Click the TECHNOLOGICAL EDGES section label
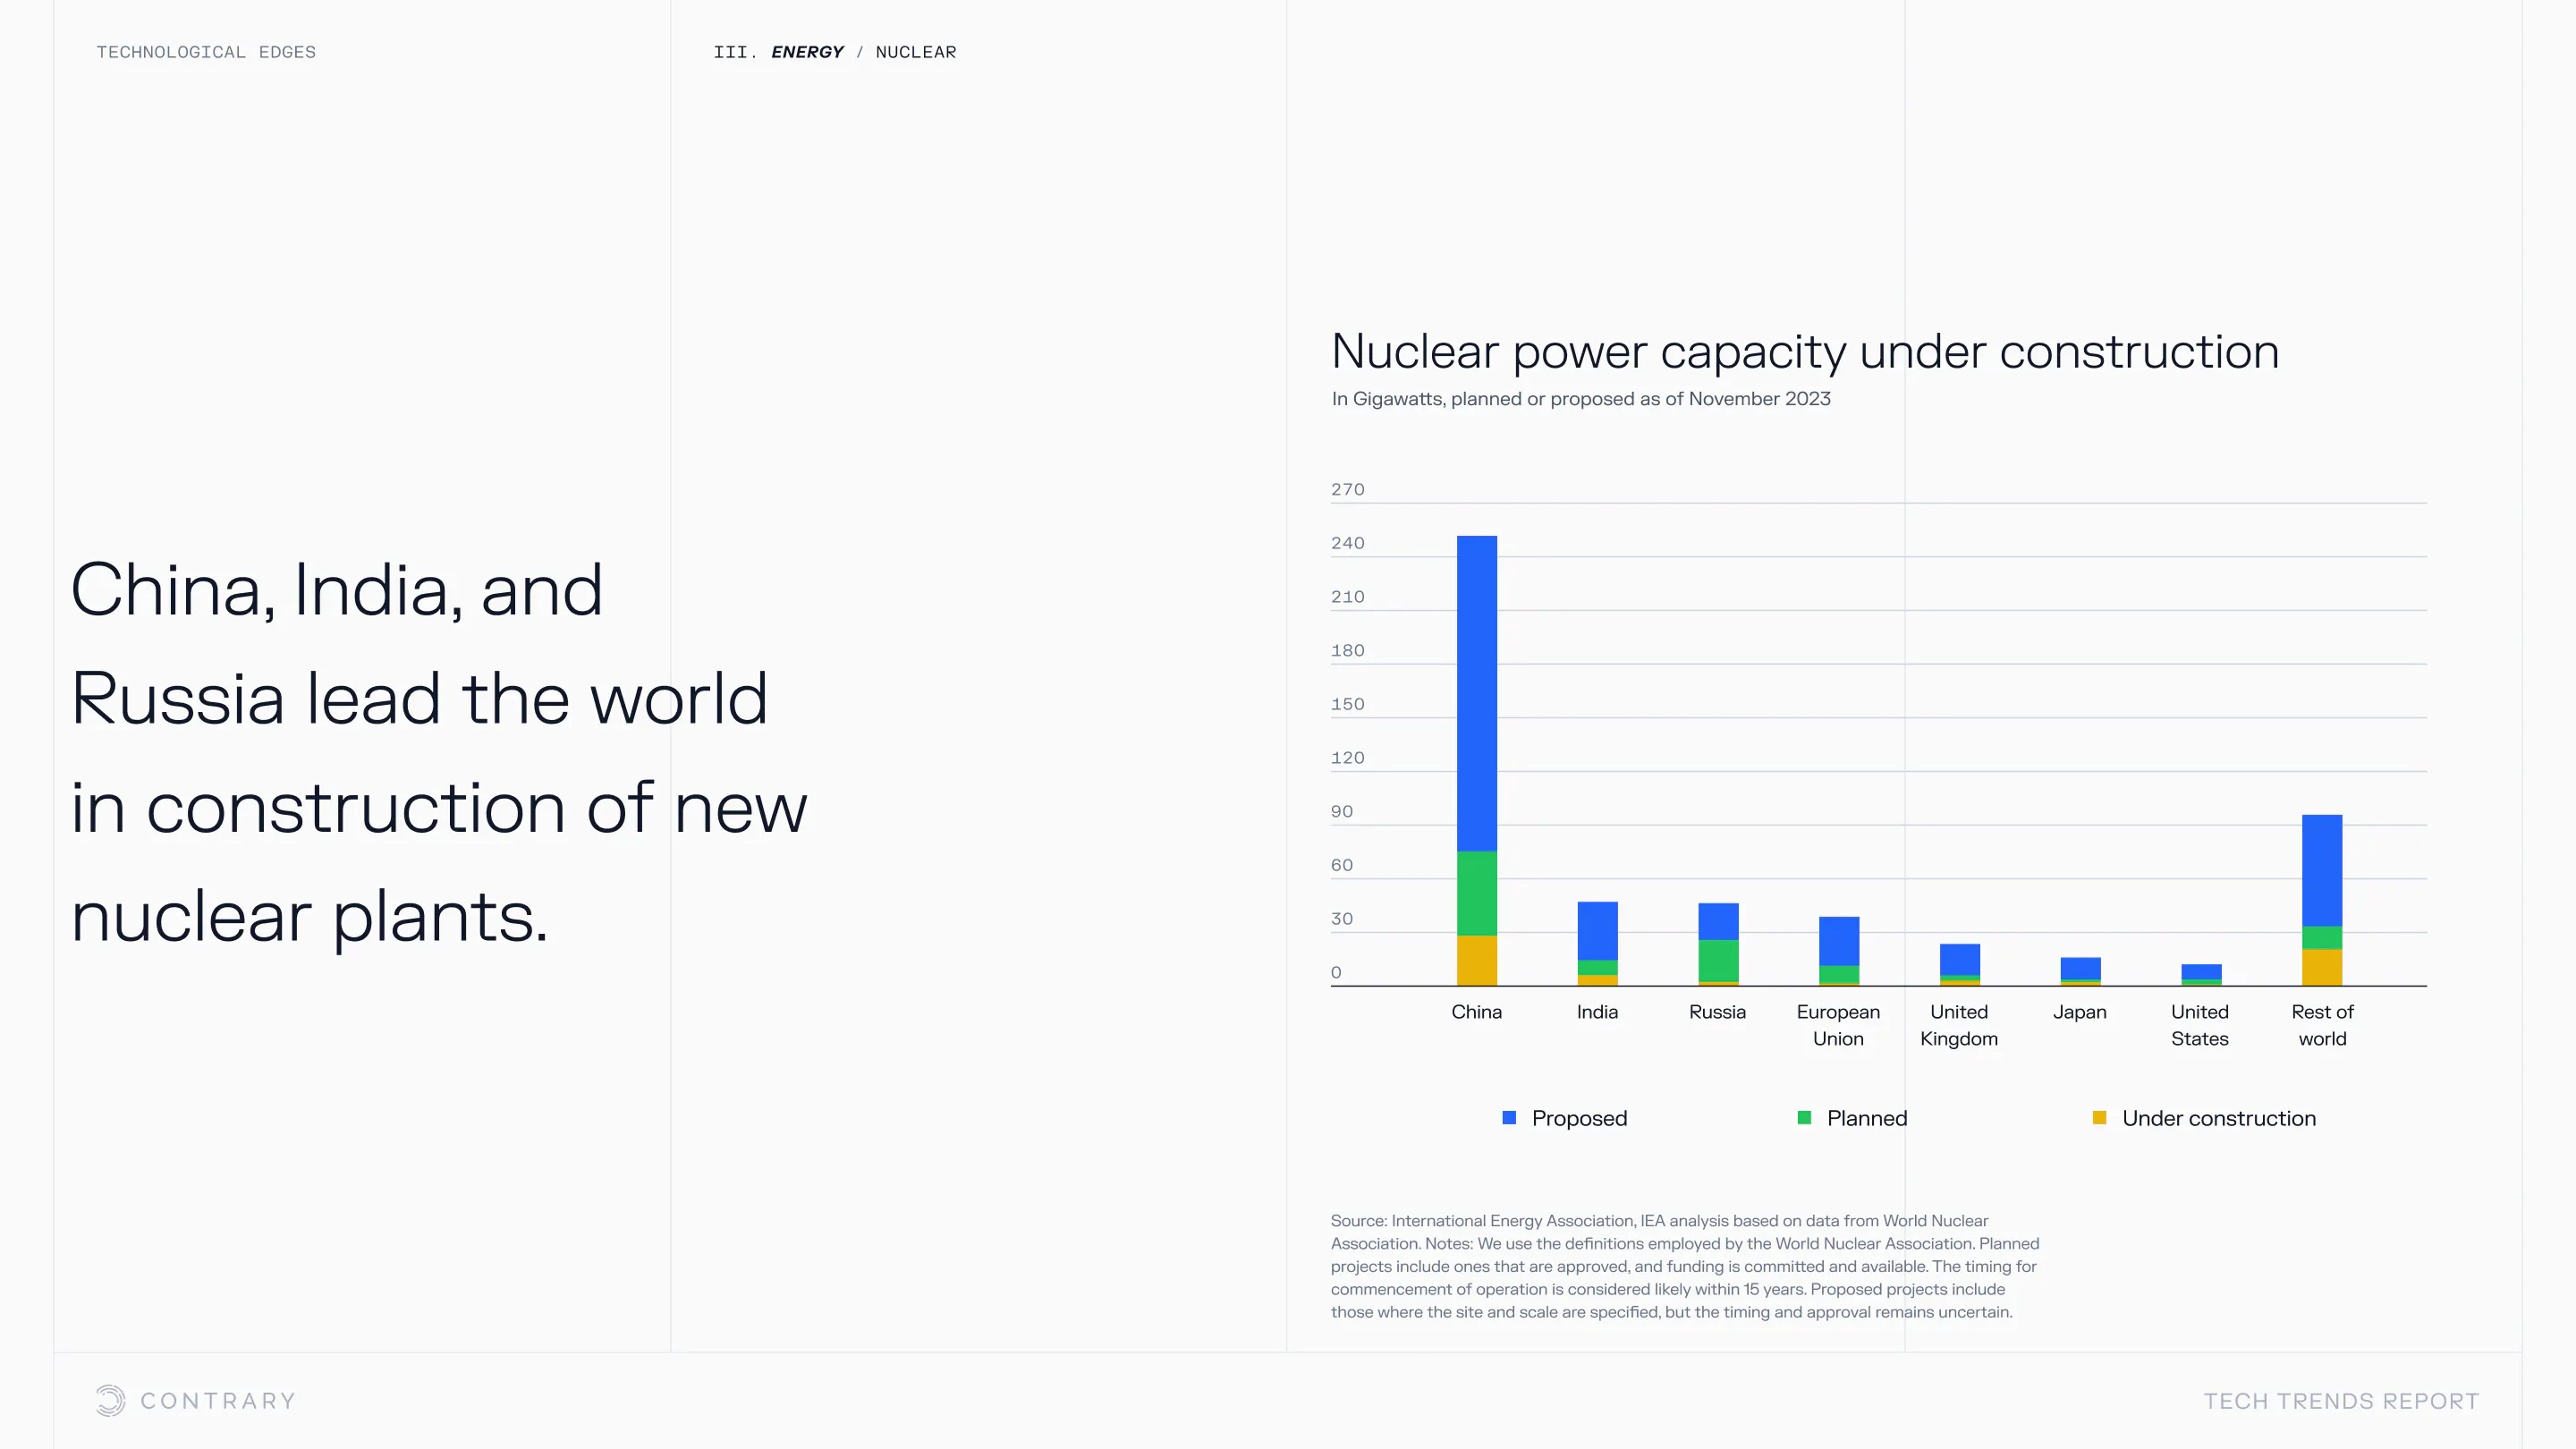Screen dimensions: 2576x1449 206,52
